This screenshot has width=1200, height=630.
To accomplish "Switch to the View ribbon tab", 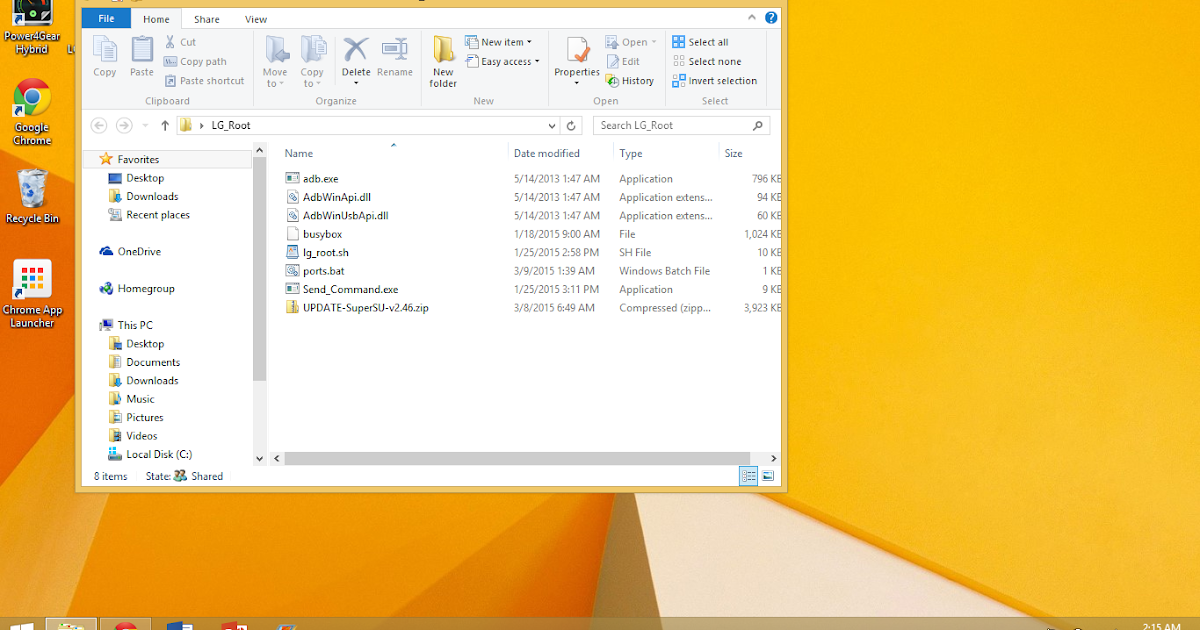I will [x=256, y=19].
